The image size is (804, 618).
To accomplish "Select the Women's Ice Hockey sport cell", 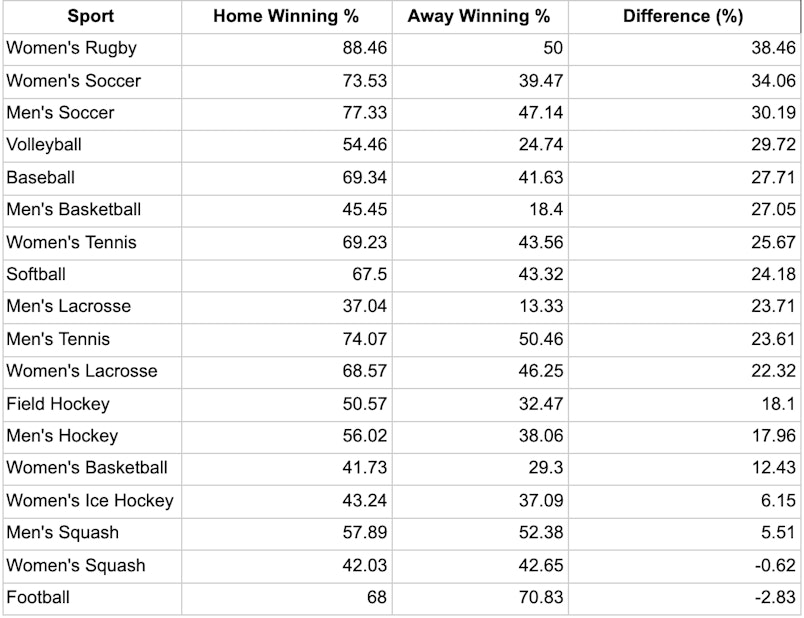I will (90, 501).
